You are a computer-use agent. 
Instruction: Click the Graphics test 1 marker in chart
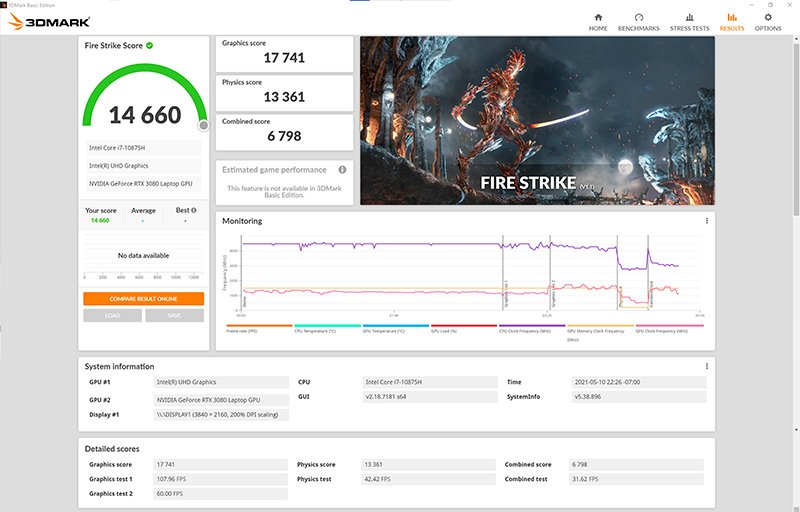coord(504,273)
